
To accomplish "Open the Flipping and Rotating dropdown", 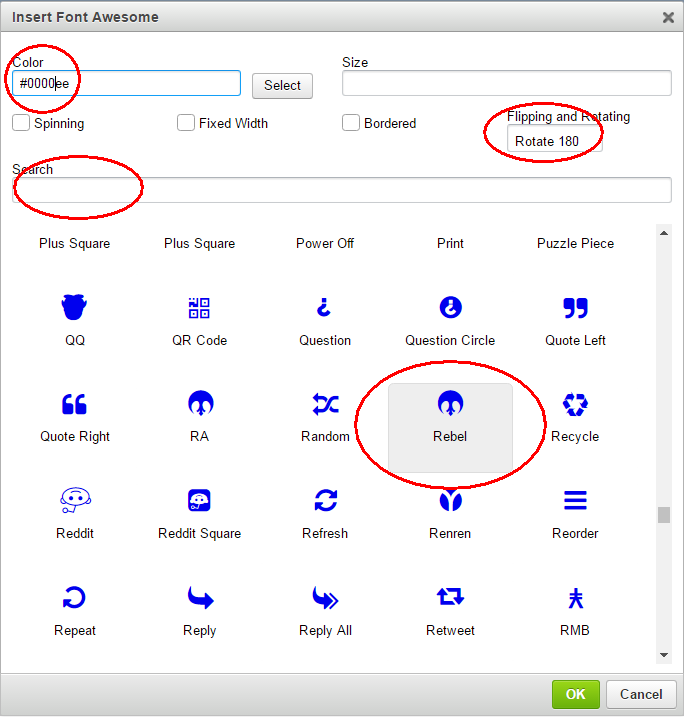I will [554, 141].
